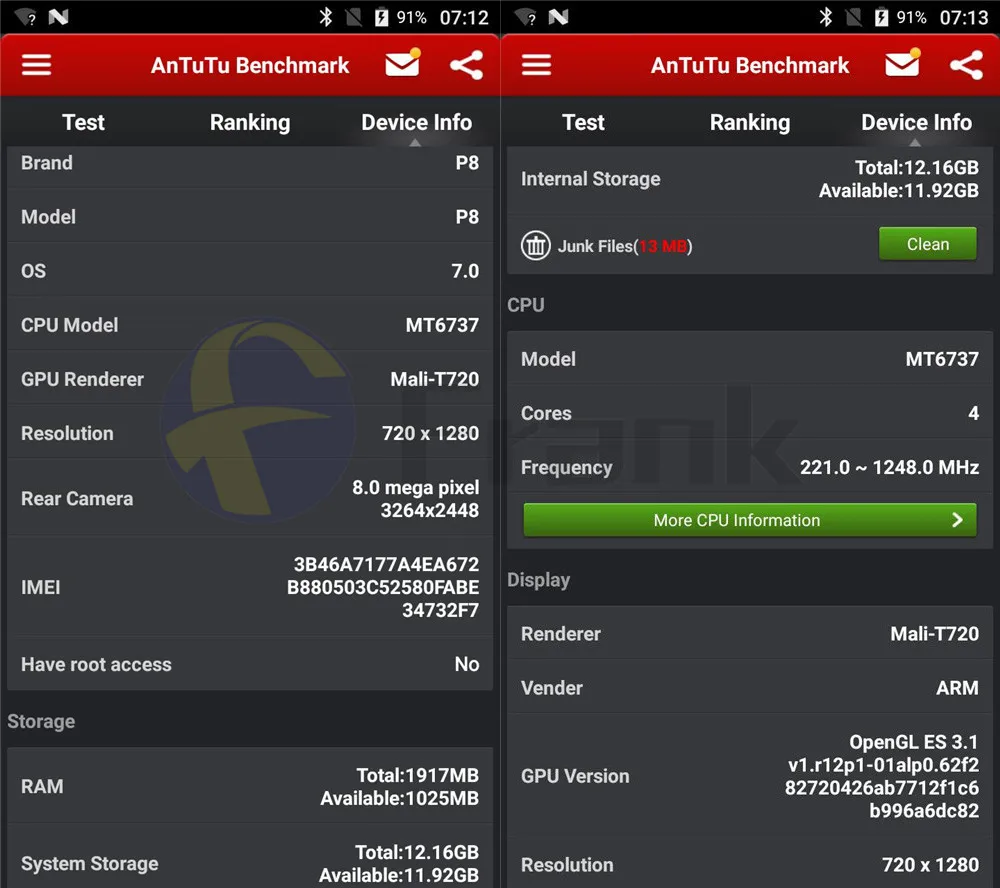Image resolution: width=1000 pixels, height=888 pixels.
Task: Tap RAM Total:1917MB row
Action: (250, 787)
